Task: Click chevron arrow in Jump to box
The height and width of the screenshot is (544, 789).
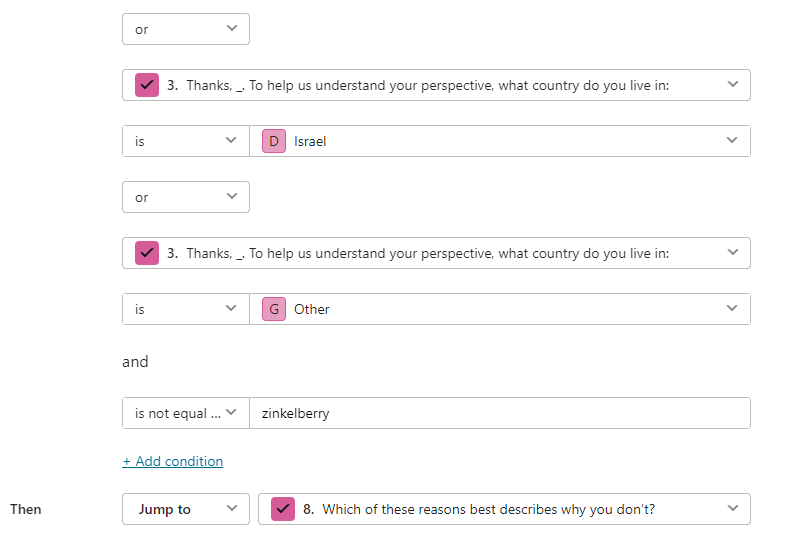Action: tap(231, 508)
